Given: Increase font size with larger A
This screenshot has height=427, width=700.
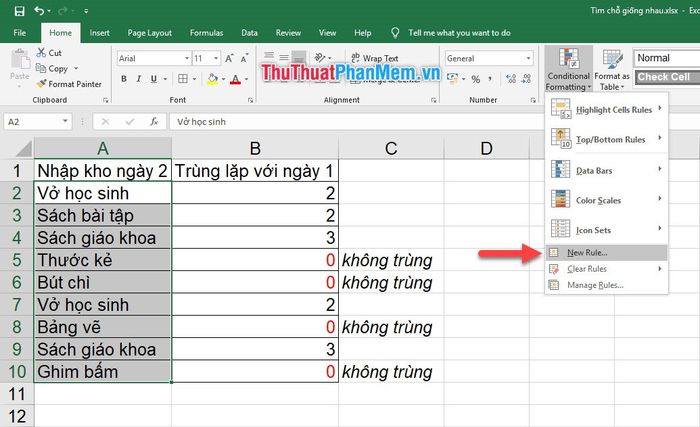Looking at the screenshot, I should 229,58.
